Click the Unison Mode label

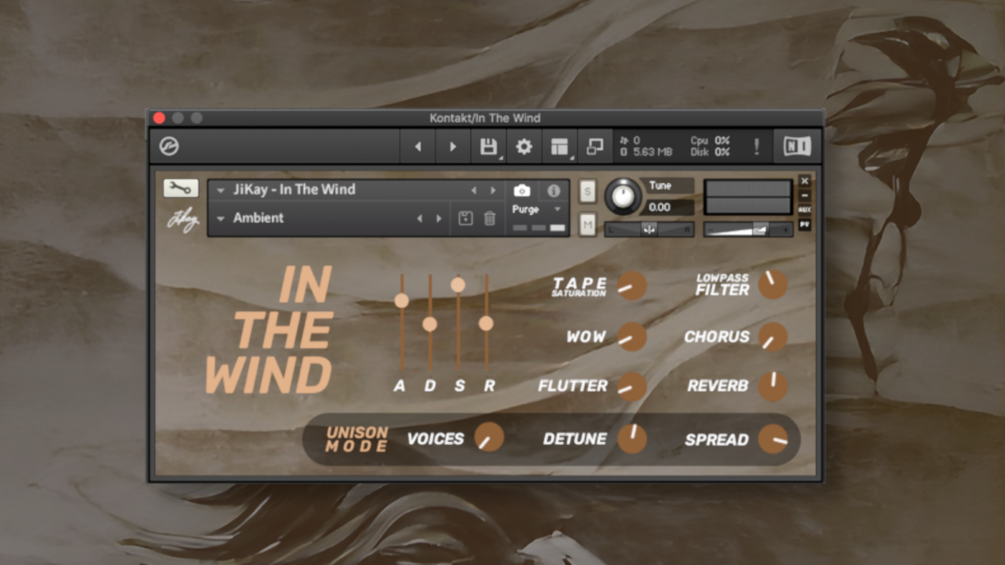[x=357, y=439]
